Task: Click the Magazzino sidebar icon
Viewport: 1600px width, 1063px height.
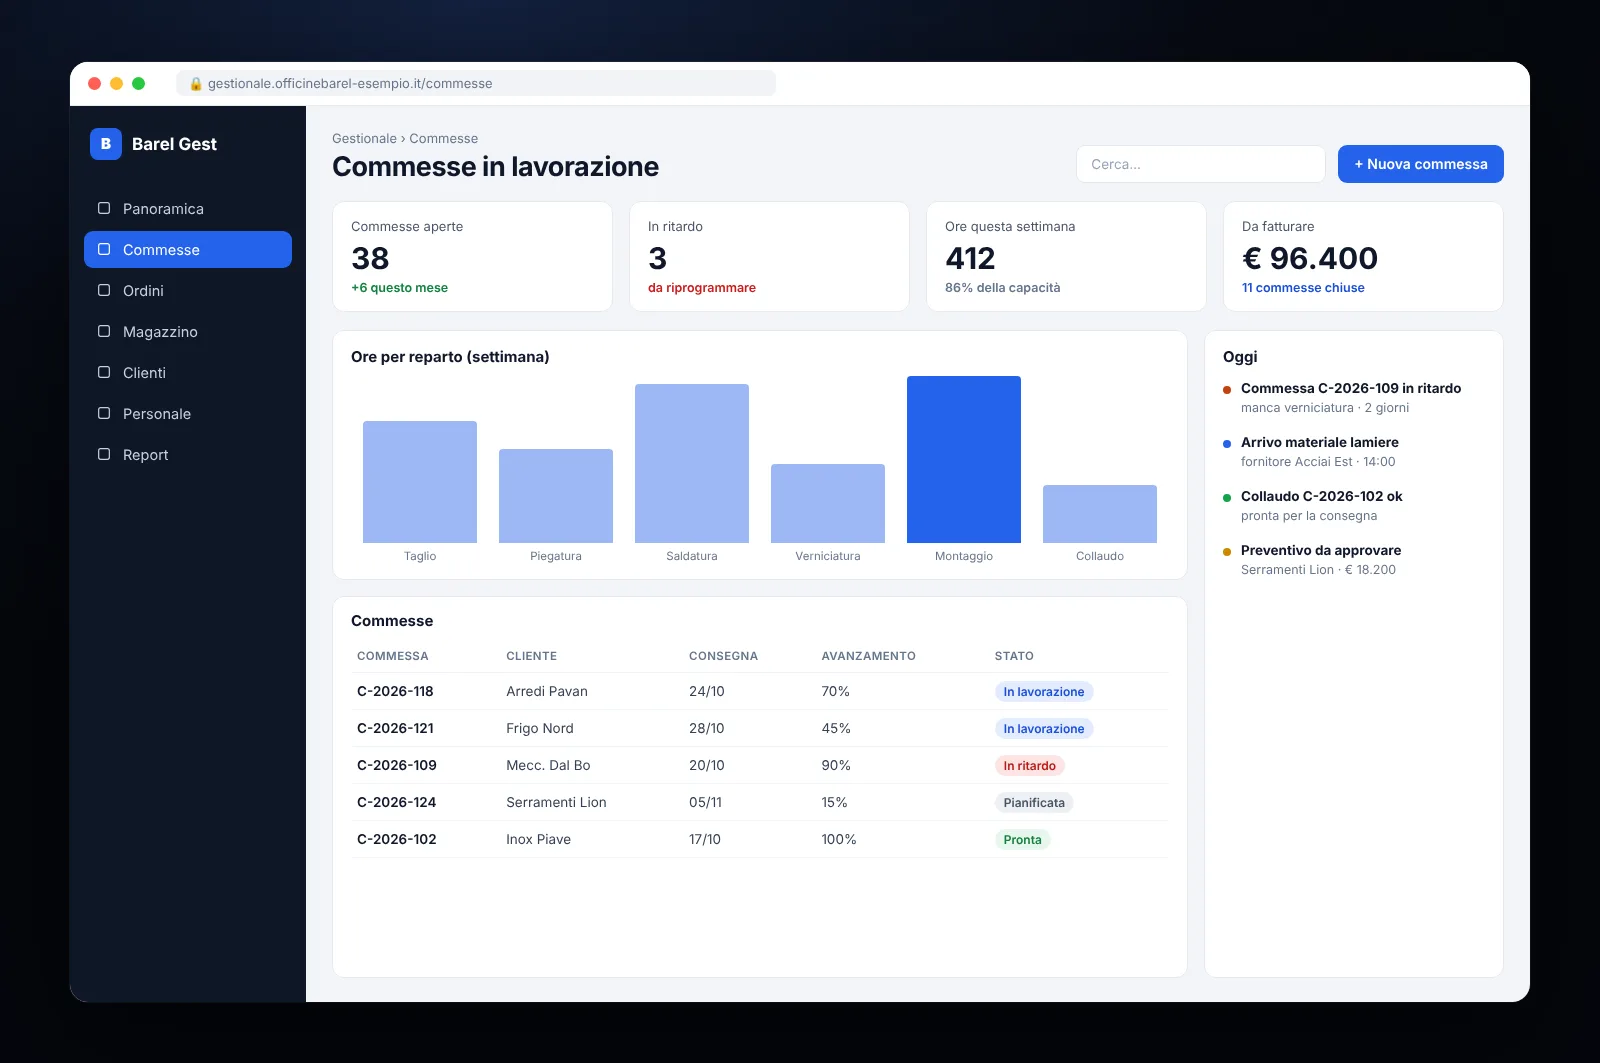Action: pos(104,331)
